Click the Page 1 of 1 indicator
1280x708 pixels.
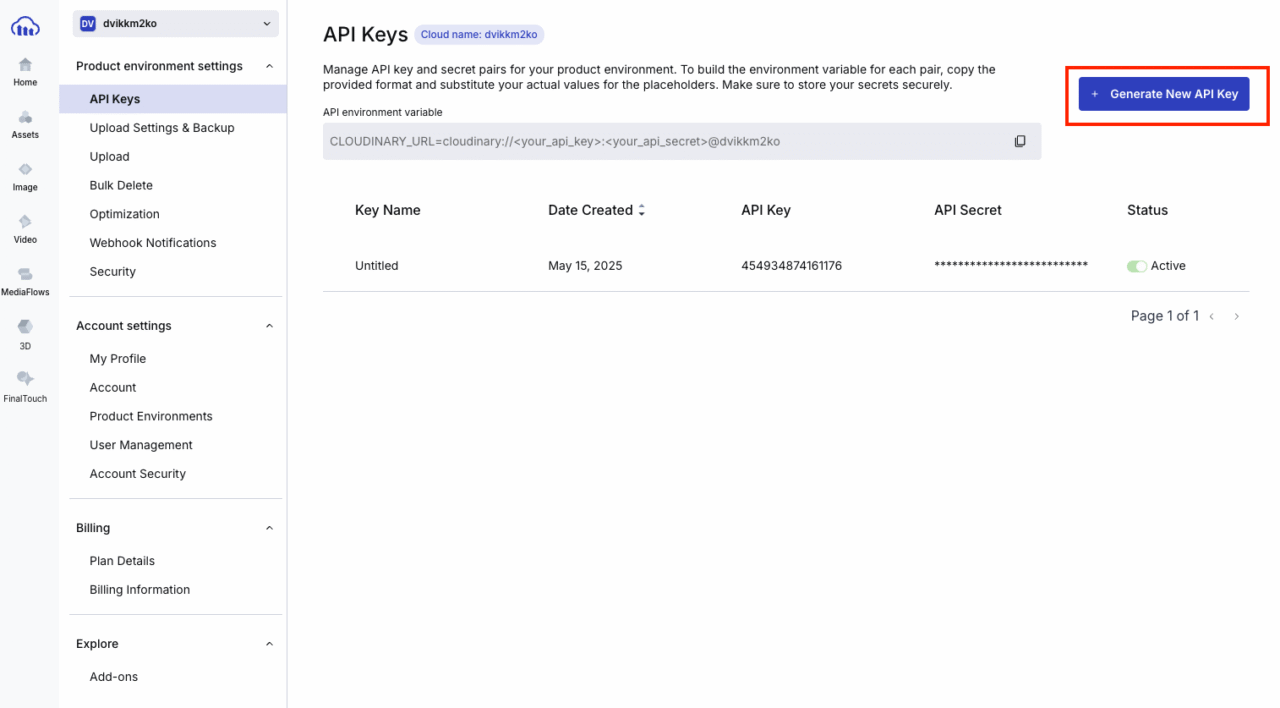pos(1165,316)
